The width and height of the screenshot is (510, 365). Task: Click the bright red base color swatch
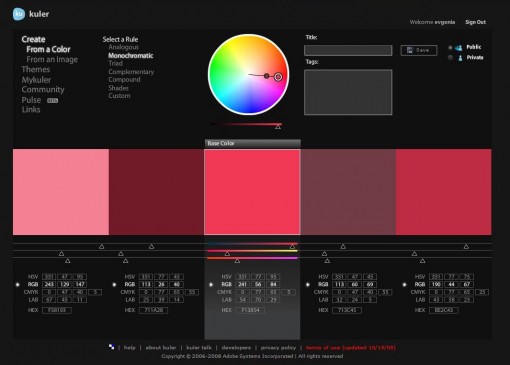[252, 192]
